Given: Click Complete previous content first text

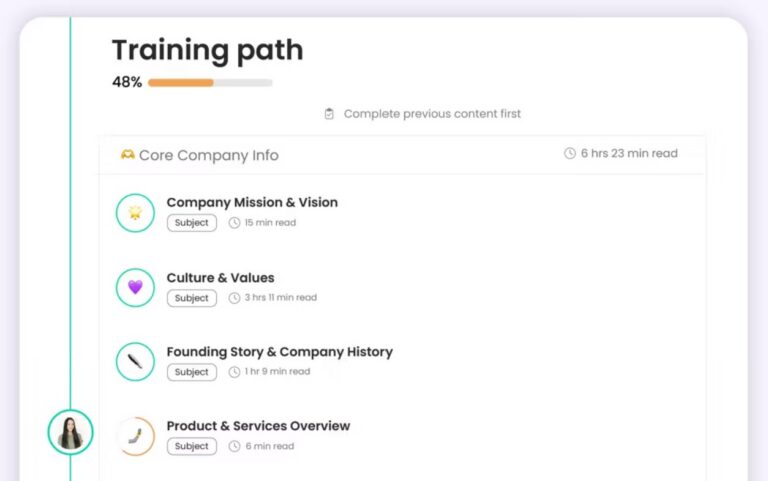Looking at the screenshot, I should click(x=432, y=114).
